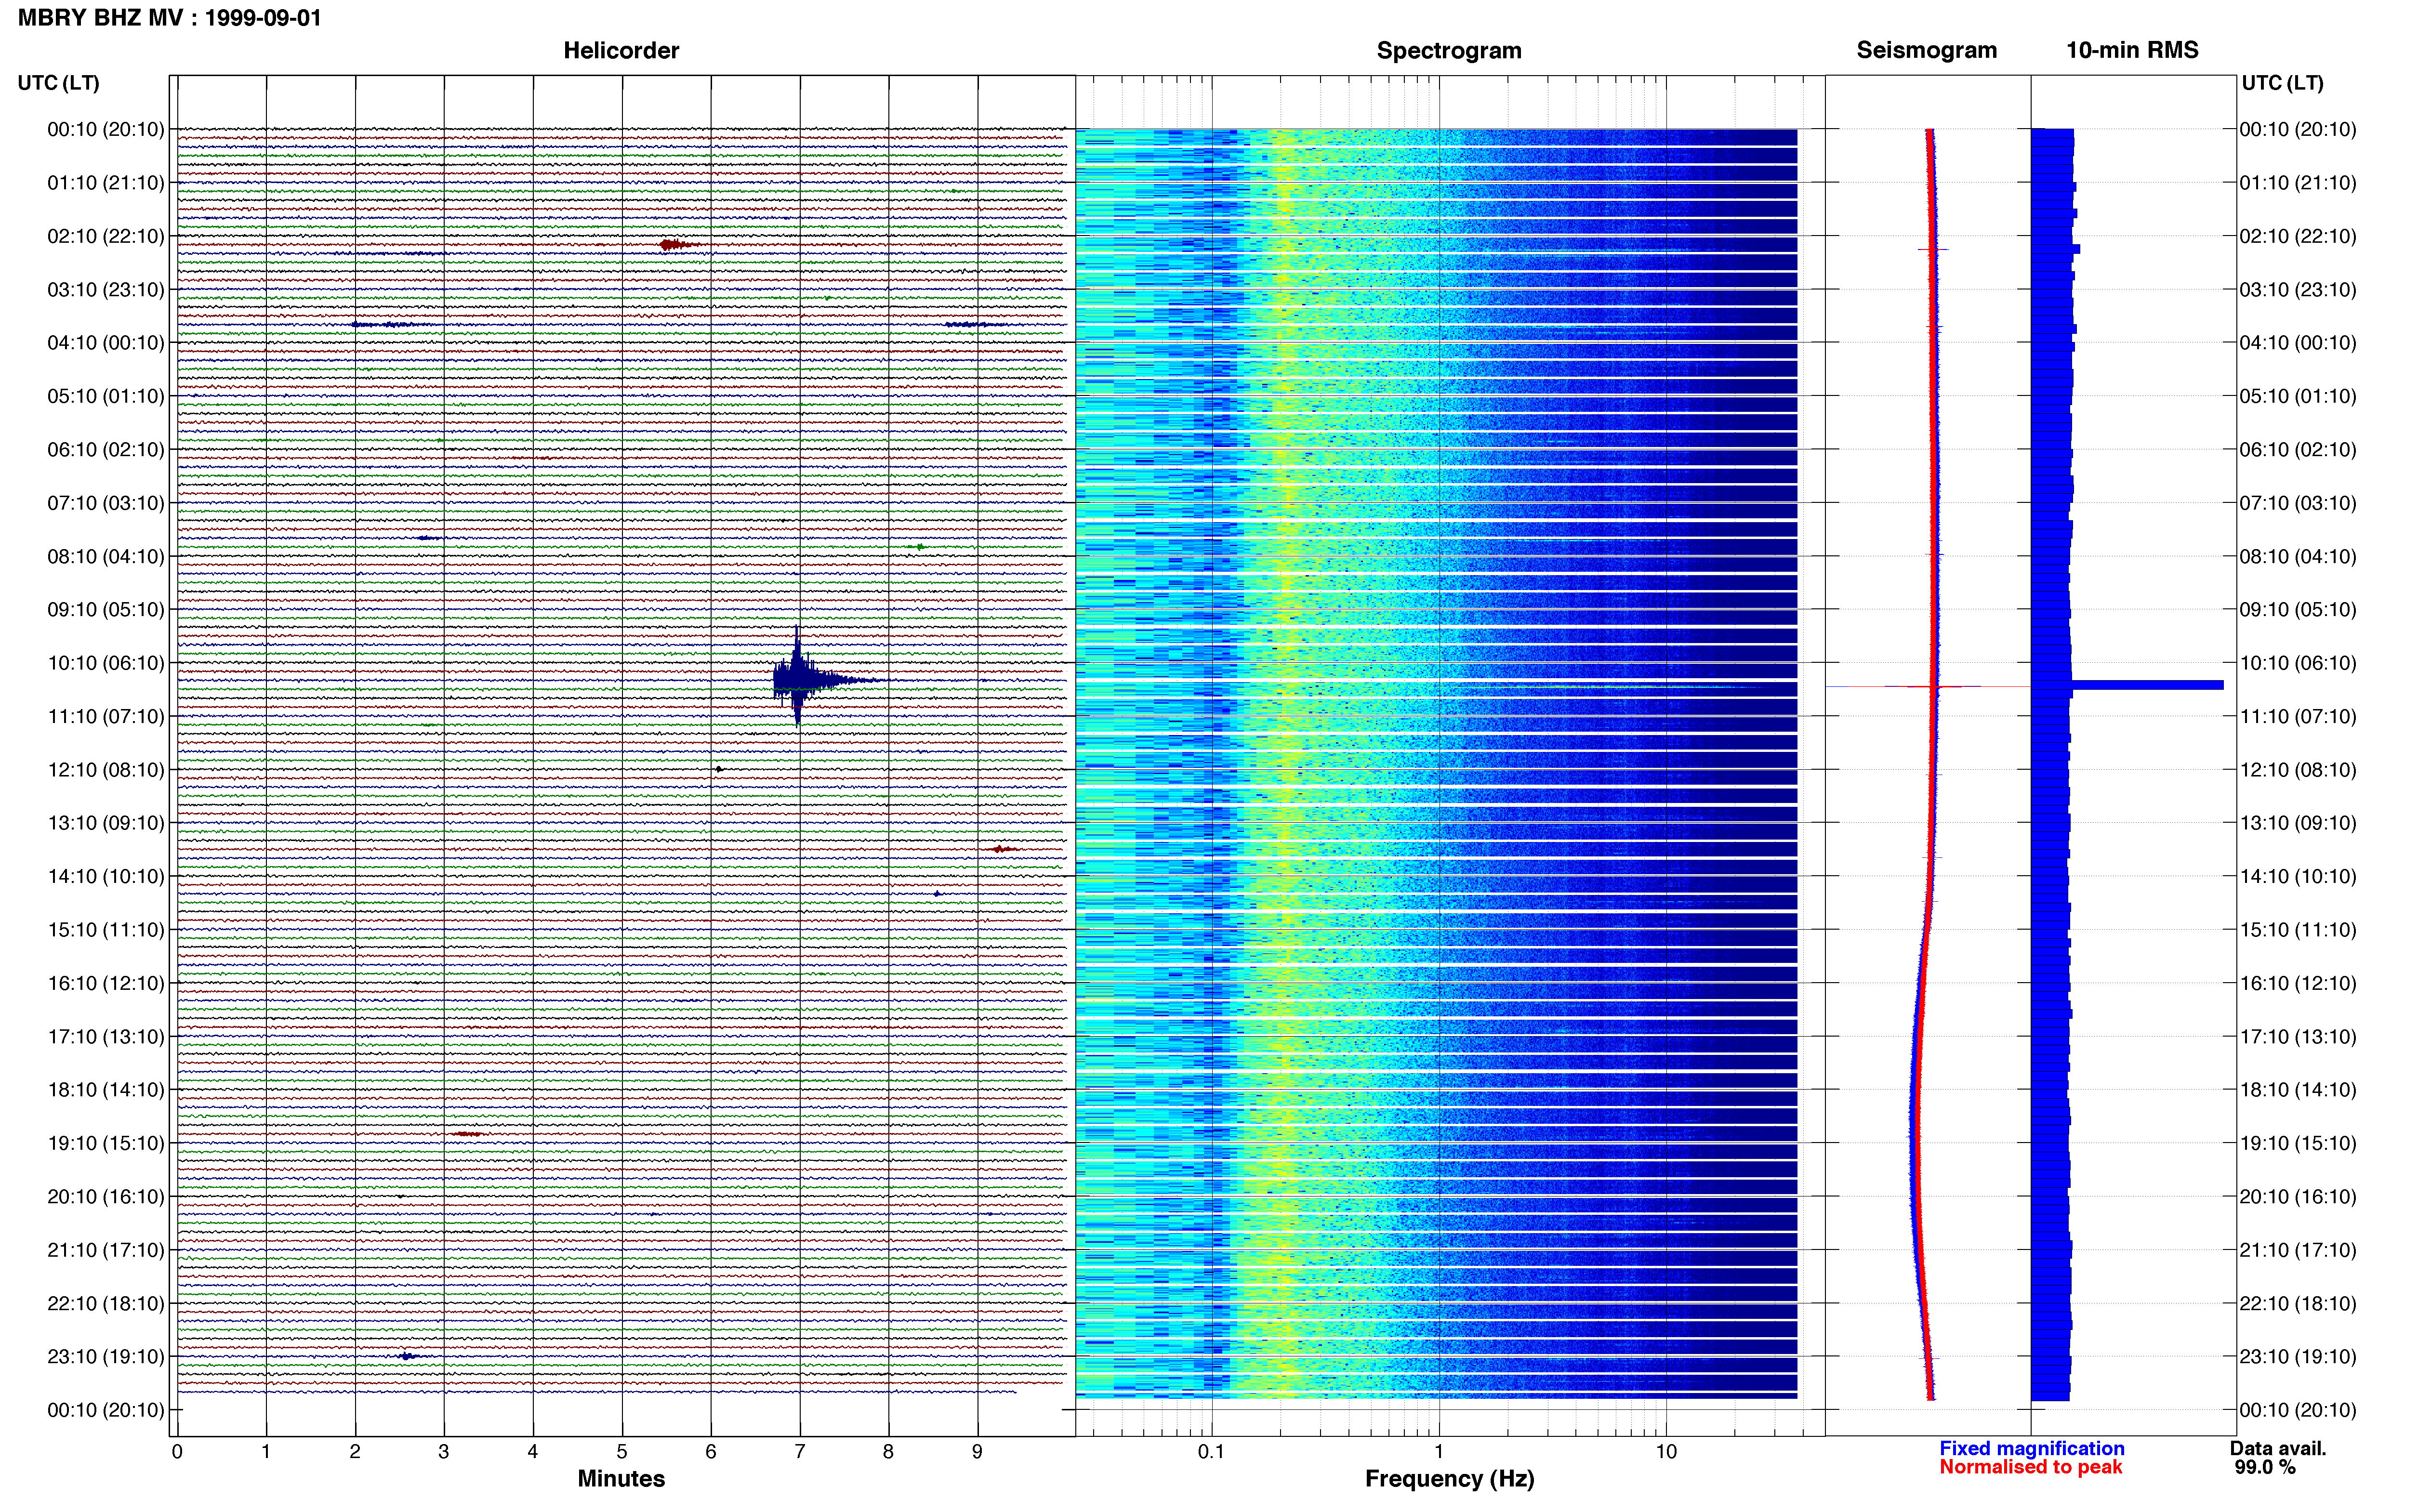
Task: Click the 12:10 (08:10) label on the helicorder axis
Action: 106,770
